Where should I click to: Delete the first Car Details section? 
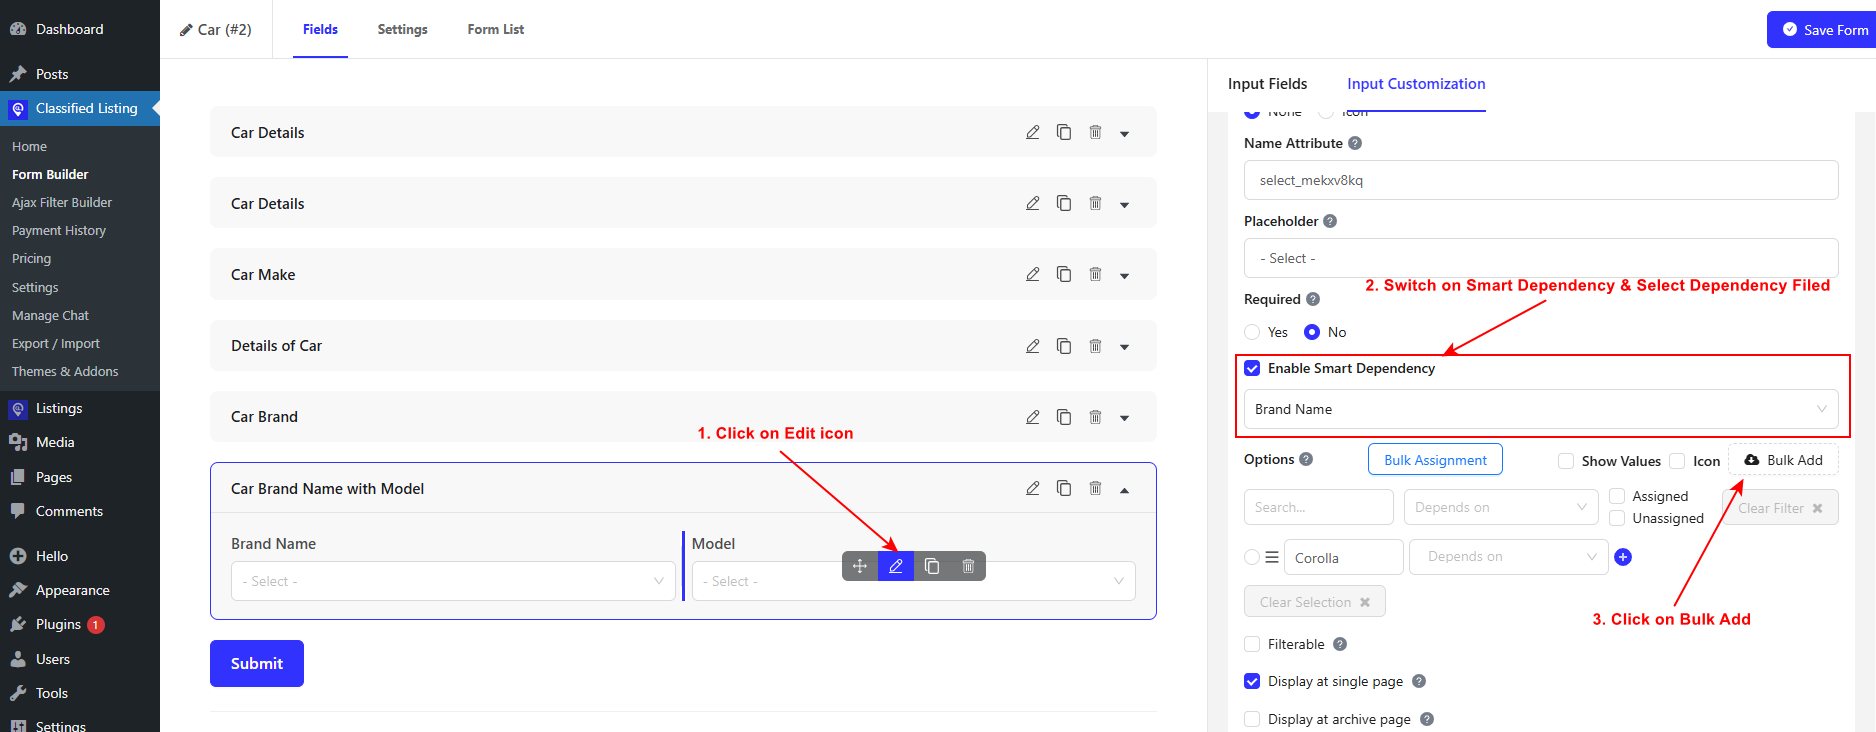click(x=1095, y=132)
